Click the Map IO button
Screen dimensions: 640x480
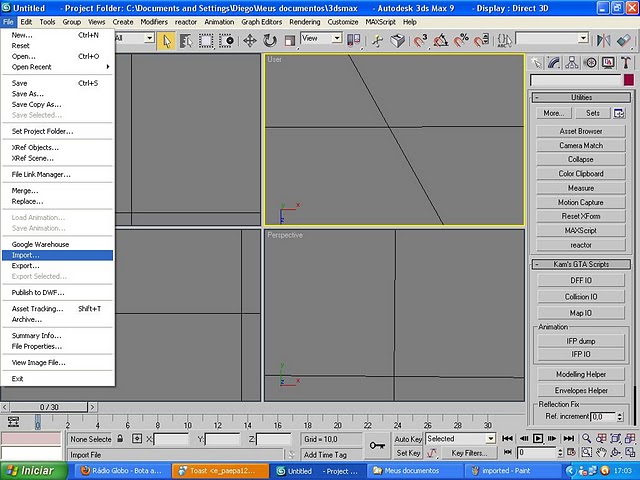581,313
